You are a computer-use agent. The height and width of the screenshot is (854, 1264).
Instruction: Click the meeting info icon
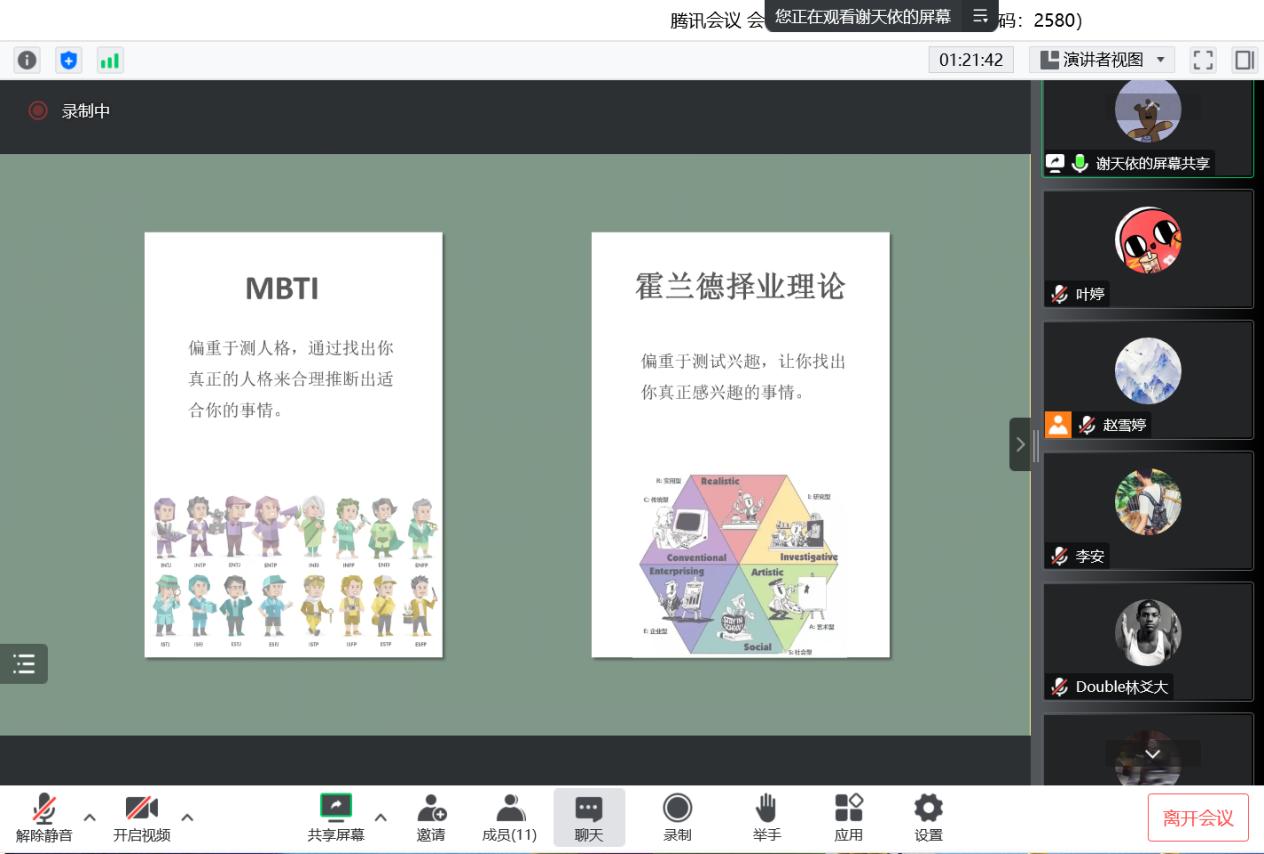pyautogui.click(x=26, y=60)
